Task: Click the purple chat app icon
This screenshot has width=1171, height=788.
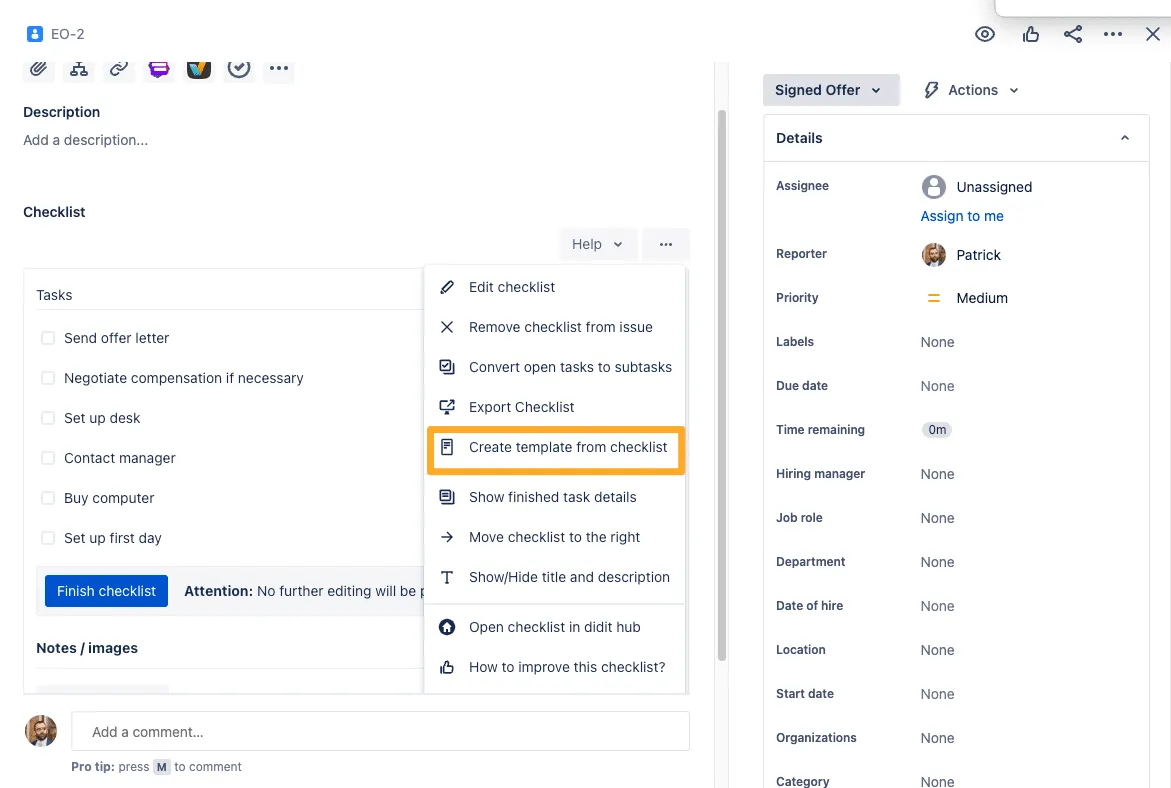Action: 158,69
